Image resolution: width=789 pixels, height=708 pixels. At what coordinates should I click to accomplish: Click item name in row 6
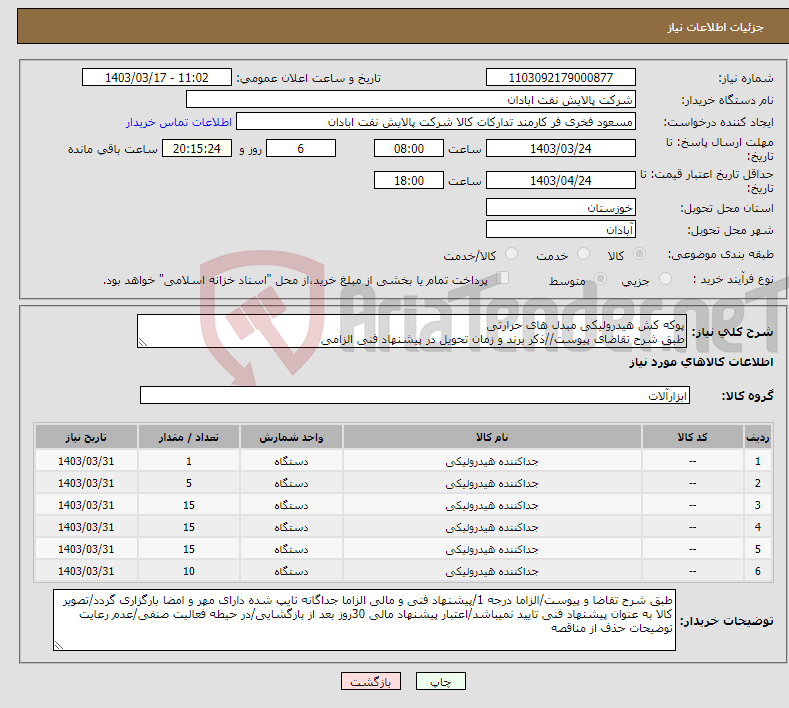coord(492,571)
